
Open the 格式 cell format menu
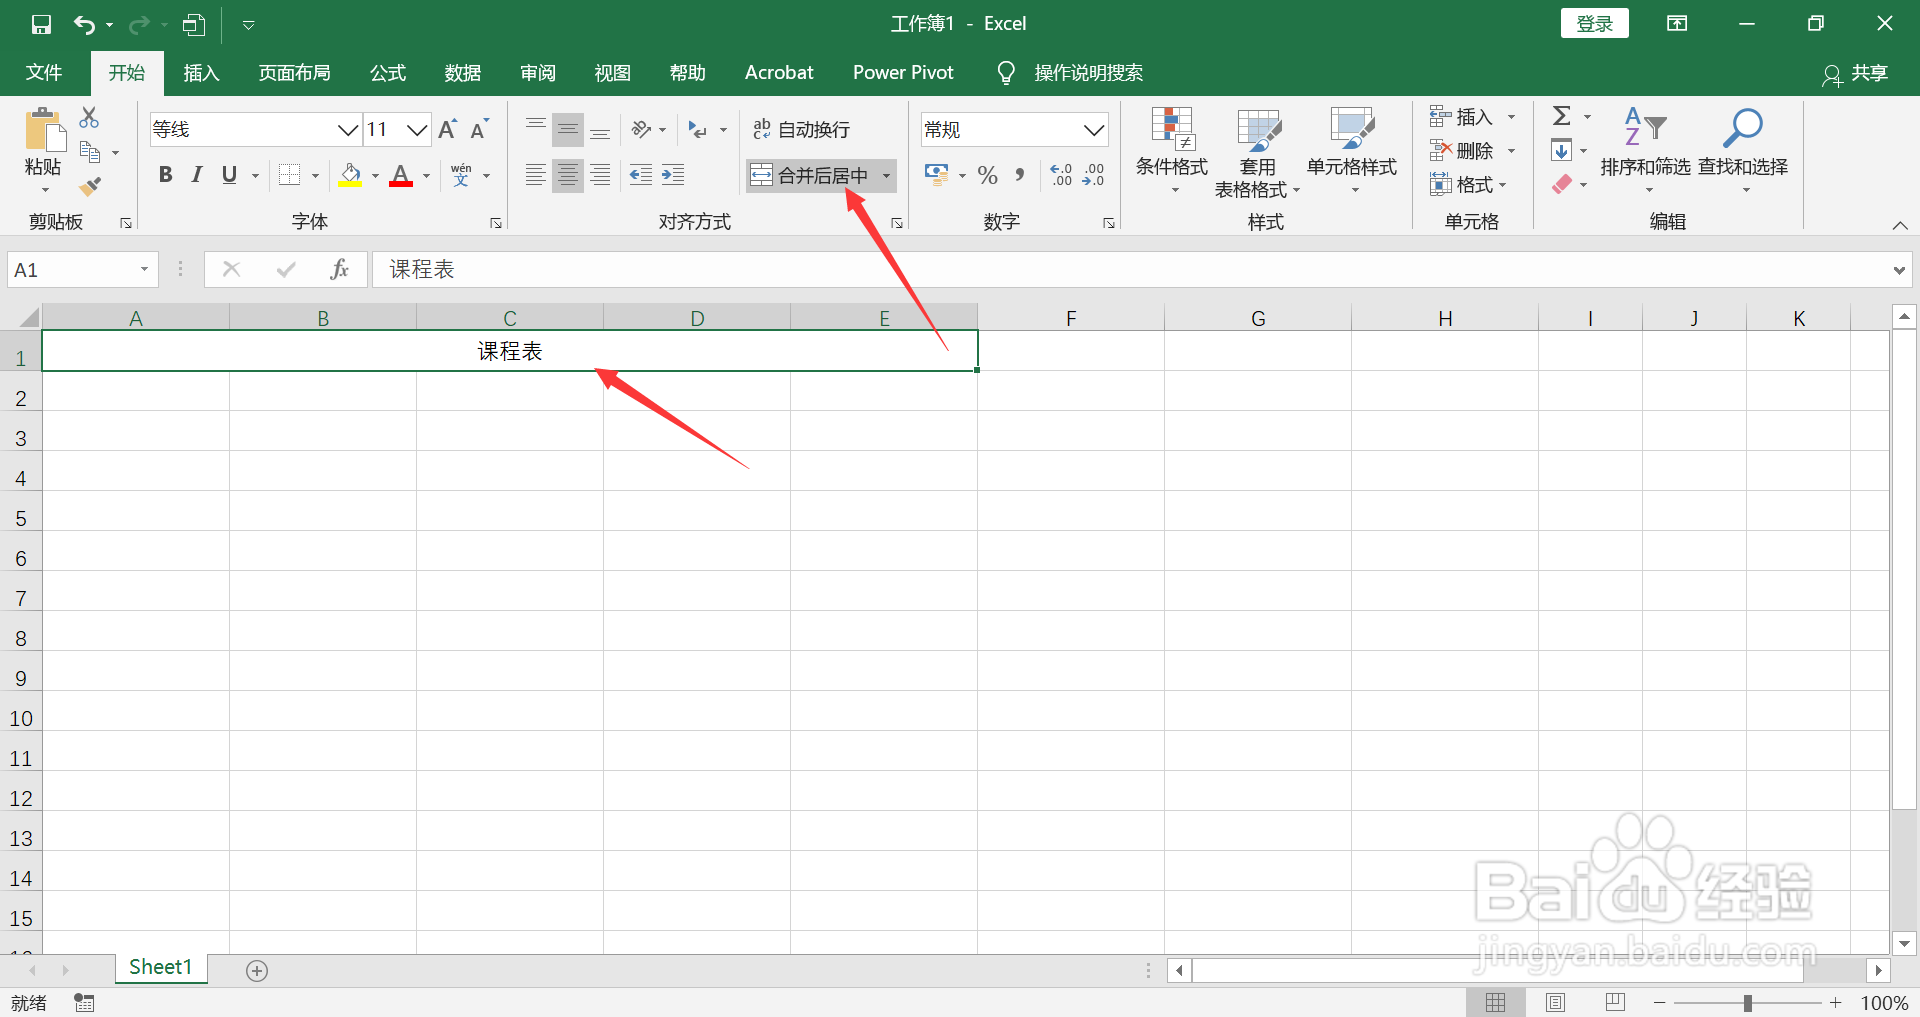1468,185
